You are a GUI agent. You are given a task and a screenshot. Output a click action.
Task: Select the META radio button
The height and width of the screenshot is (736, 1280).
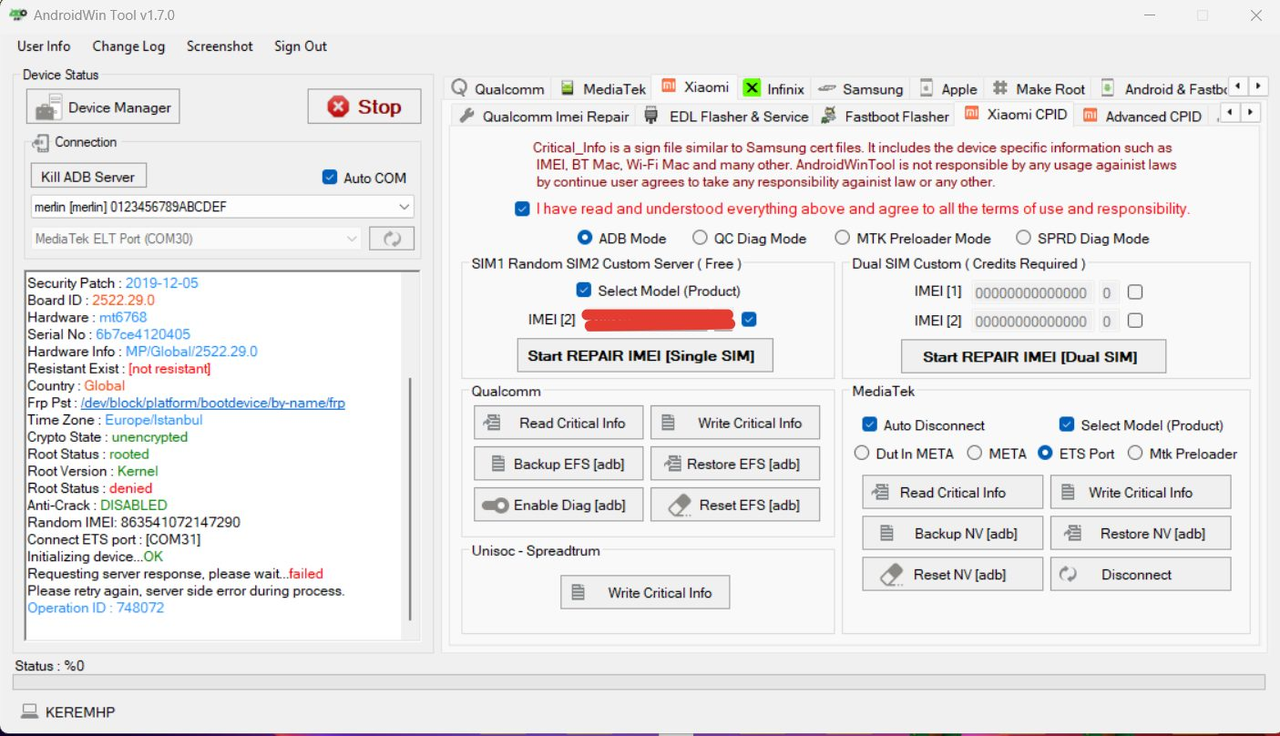974,453
